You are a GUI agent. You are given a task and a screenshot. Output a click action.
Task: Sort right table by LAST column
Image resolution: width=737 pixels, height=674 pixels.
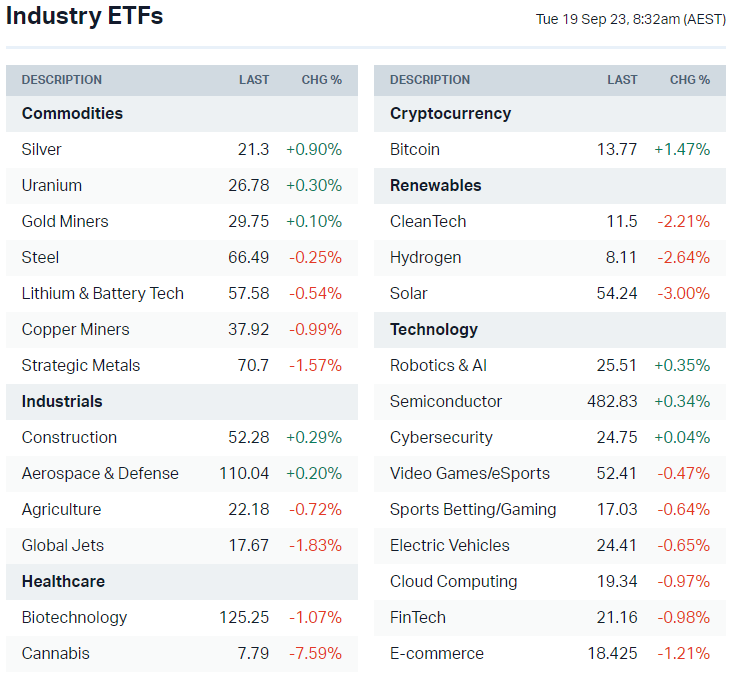coord(622,80)
